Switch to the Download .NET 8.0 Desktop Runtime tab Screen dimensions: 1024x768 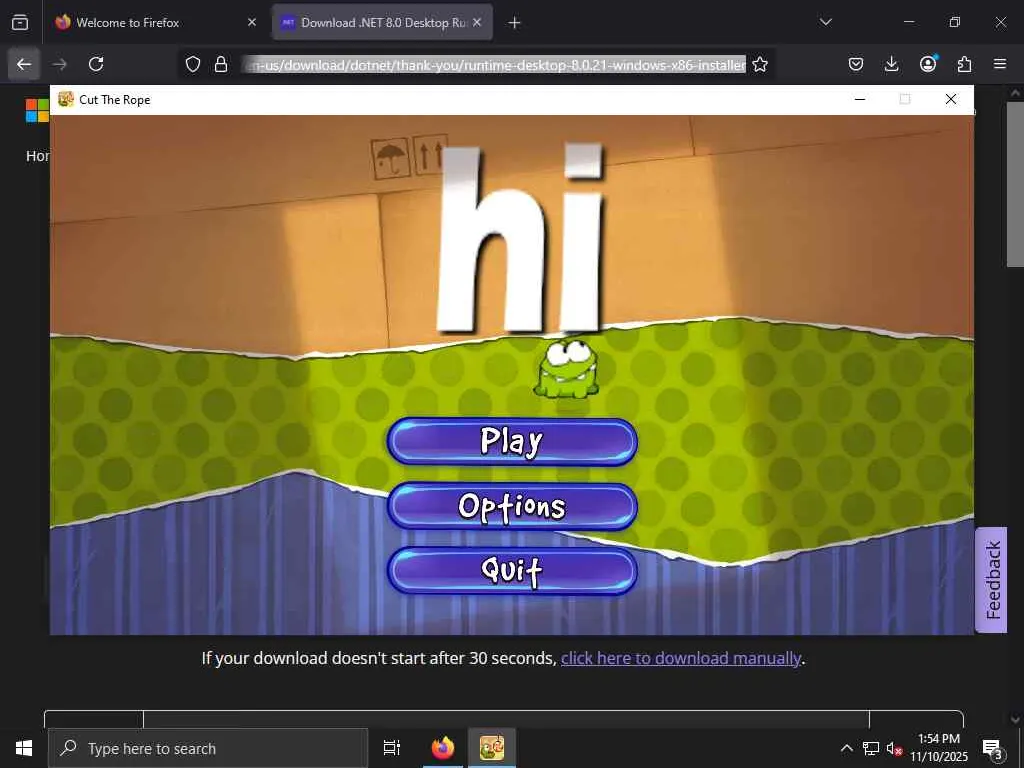pos(382,23)
